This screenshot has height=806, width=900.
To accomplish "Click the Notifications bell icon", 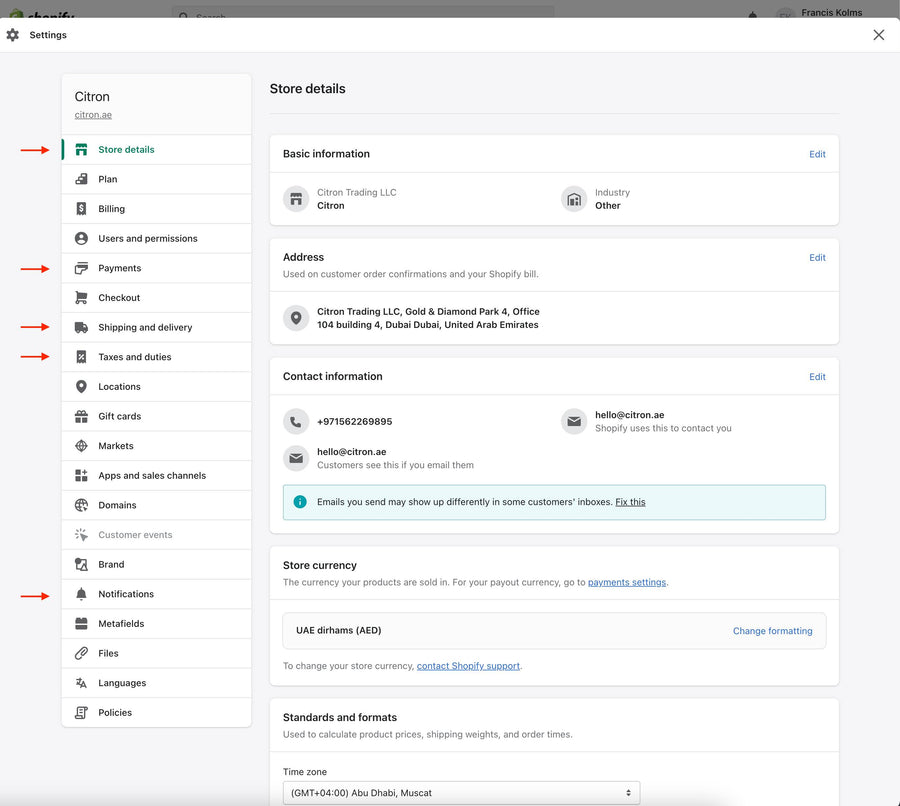I will (x=82, y=594).
